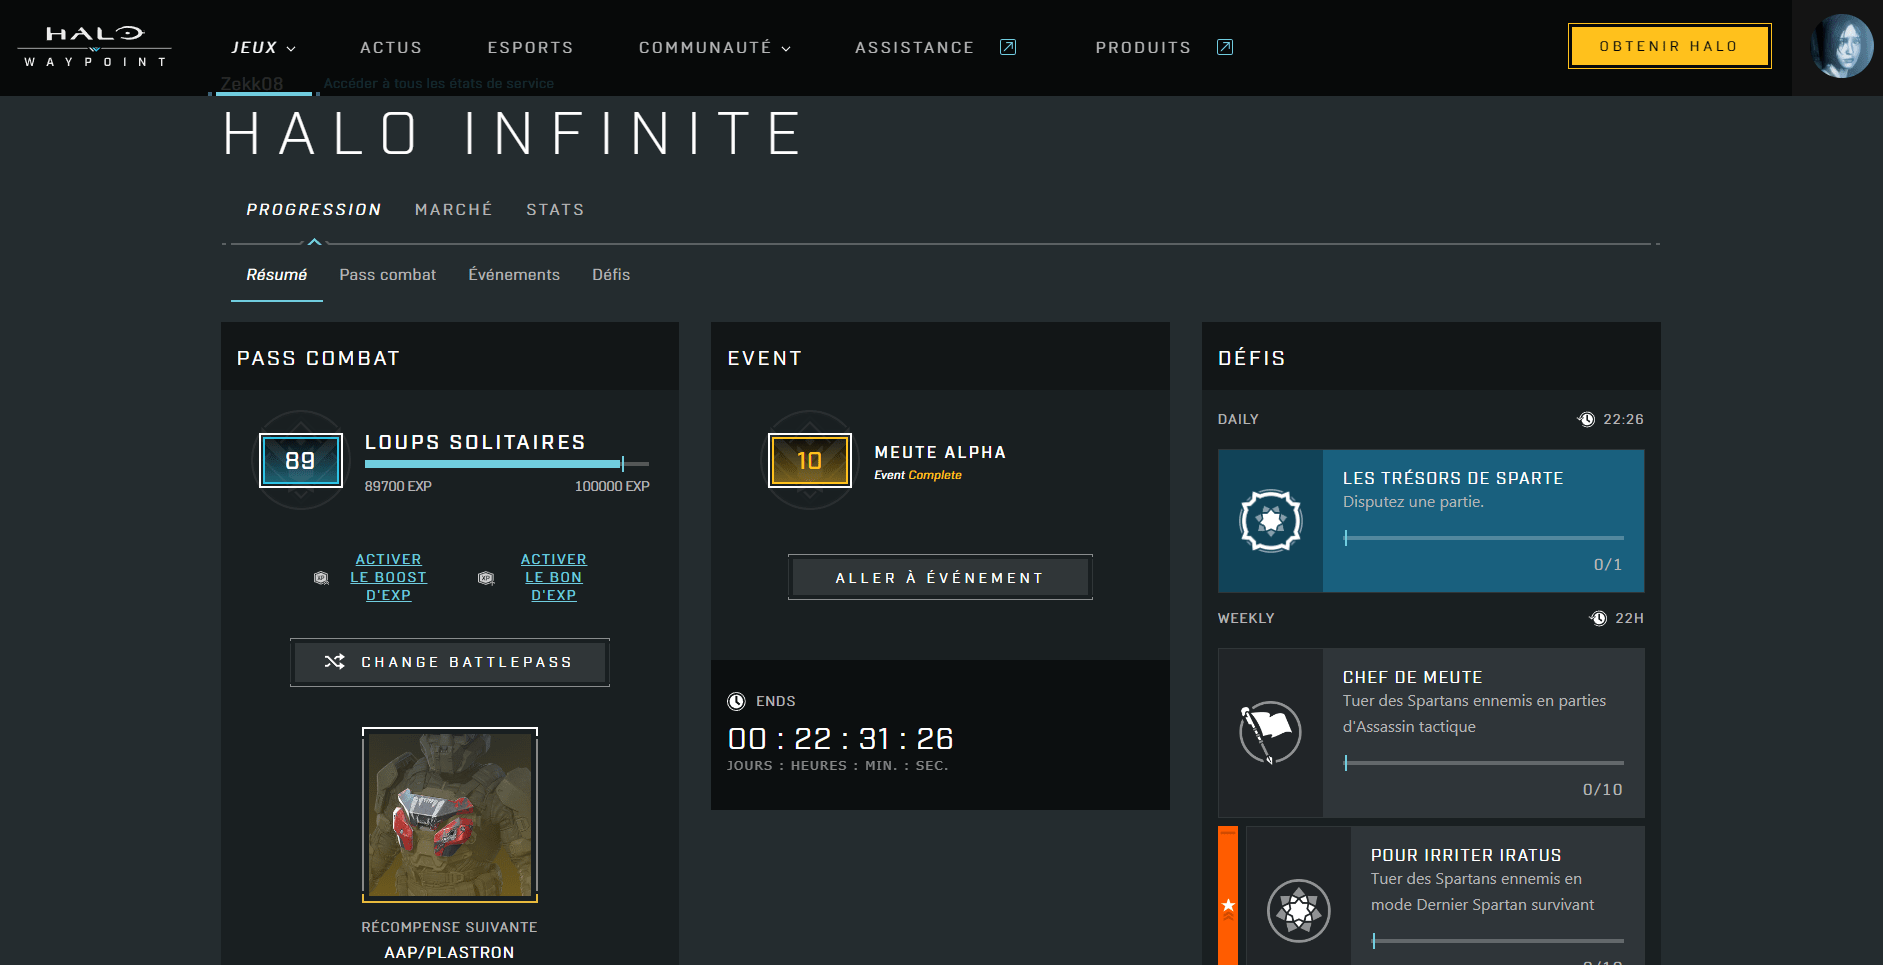This screenshot has height=965, width=1883.
Task: Select the Défis sub-tab
Action: tap(611, 274)
